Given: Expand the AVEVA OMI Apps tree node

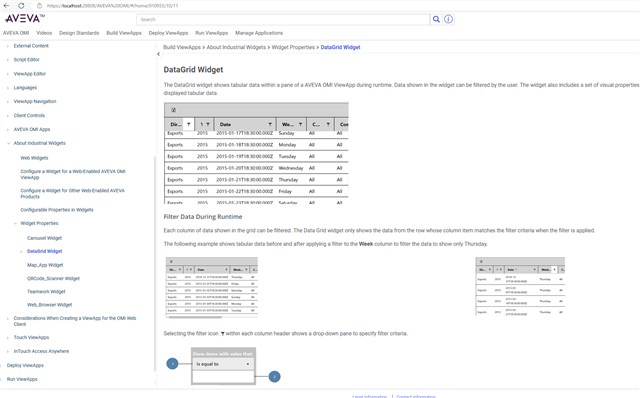Looking at the screenshot, I should (x=8, y=129).
